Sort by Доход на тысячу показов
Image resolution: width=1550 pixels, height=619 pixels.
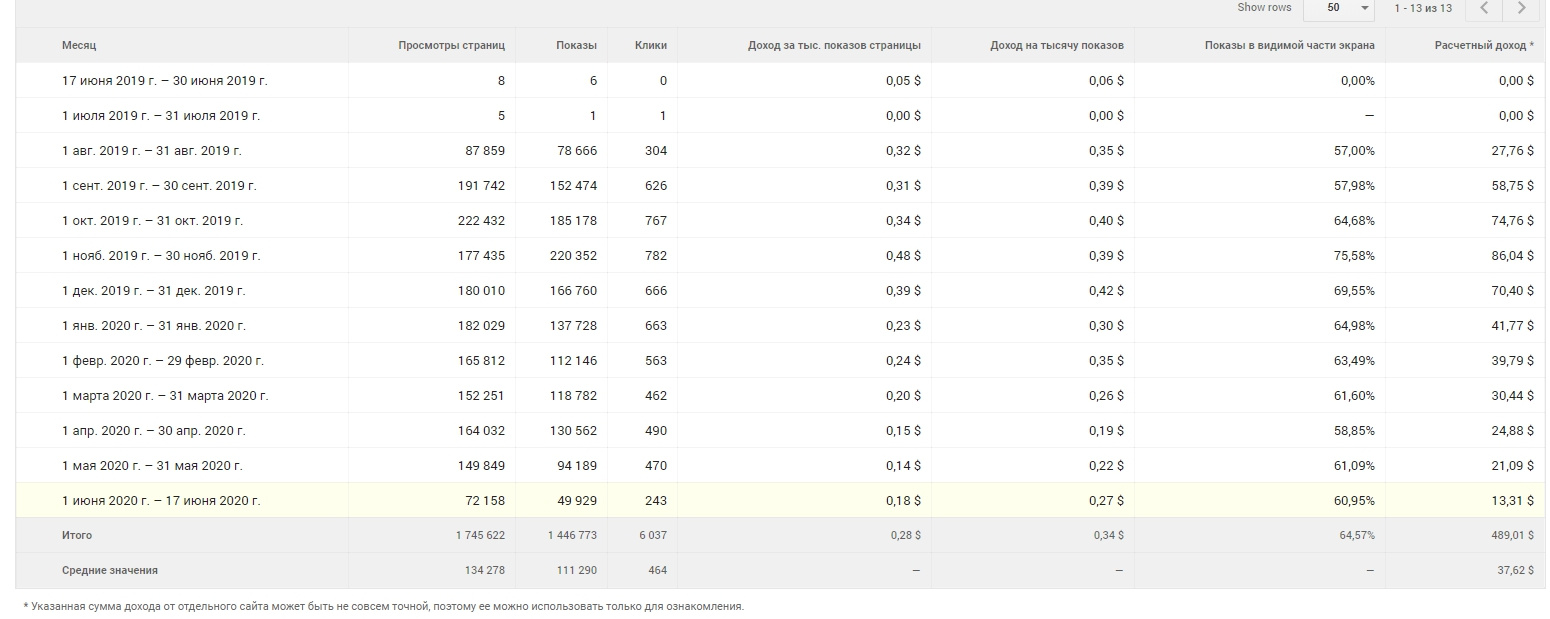click(x=1056, y=45)
